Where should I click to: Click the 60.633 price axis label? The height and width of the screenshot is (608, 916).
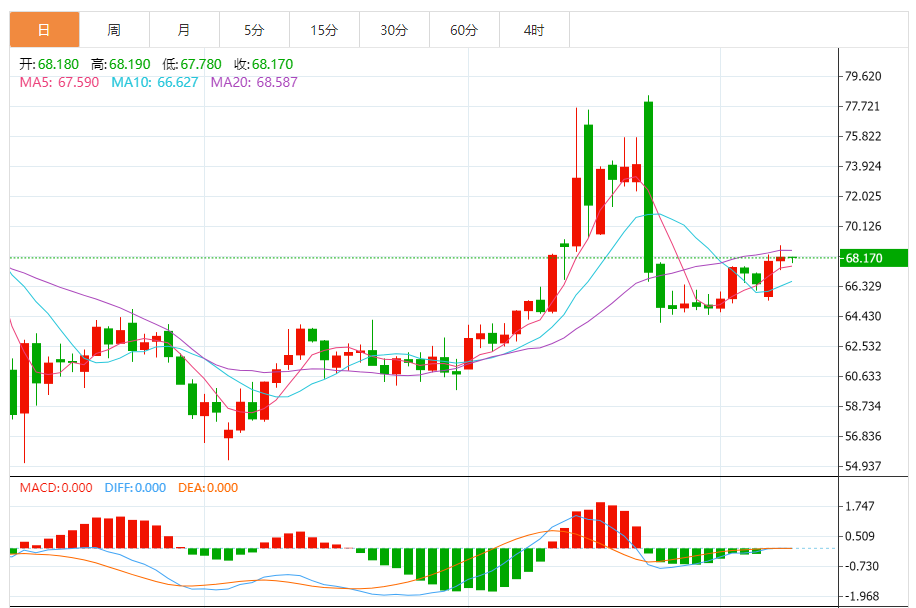[x=863, y=376]
